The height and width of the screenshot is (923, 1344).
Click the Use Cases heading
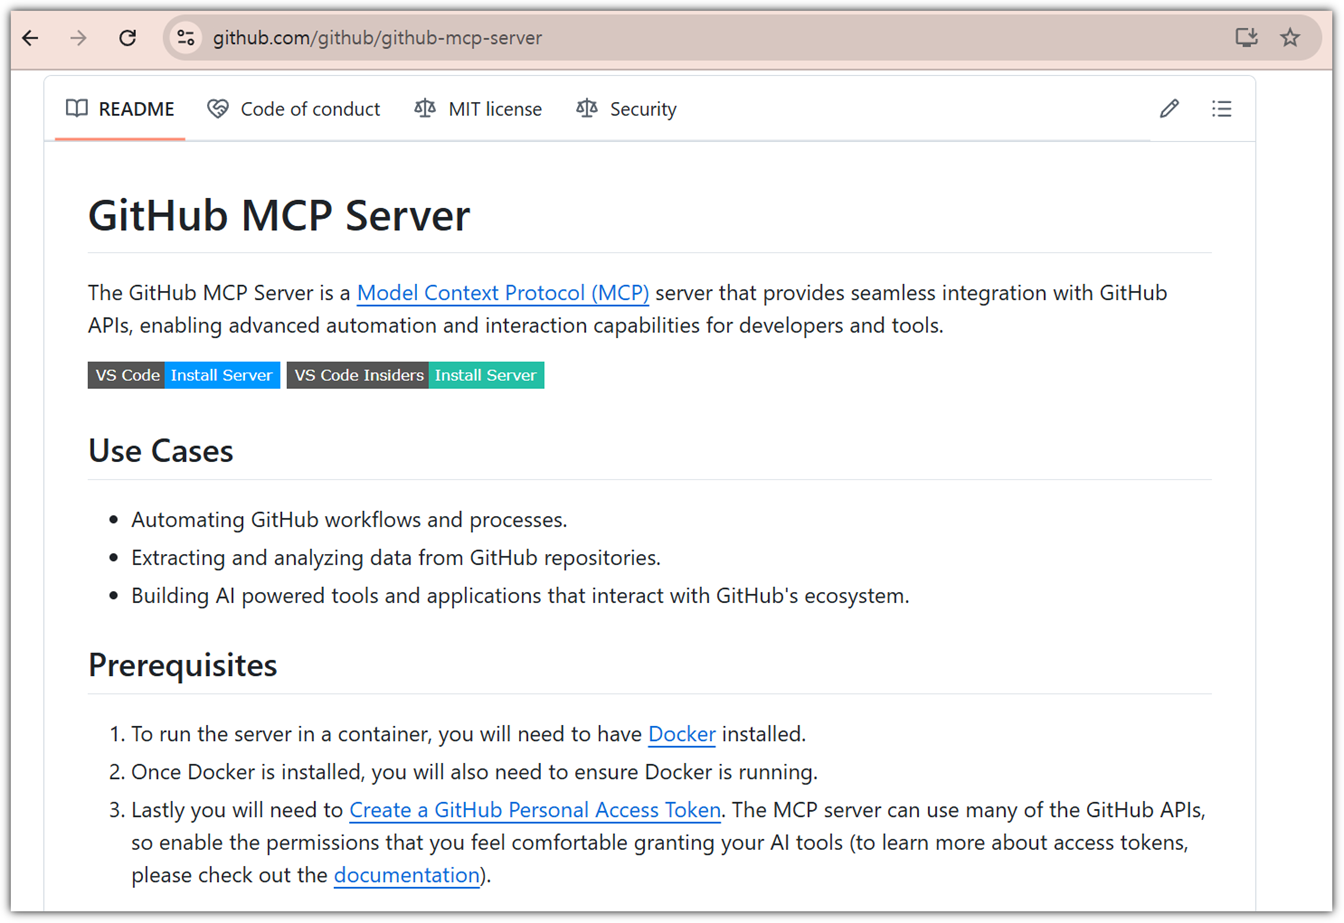(x=161, y=451)
